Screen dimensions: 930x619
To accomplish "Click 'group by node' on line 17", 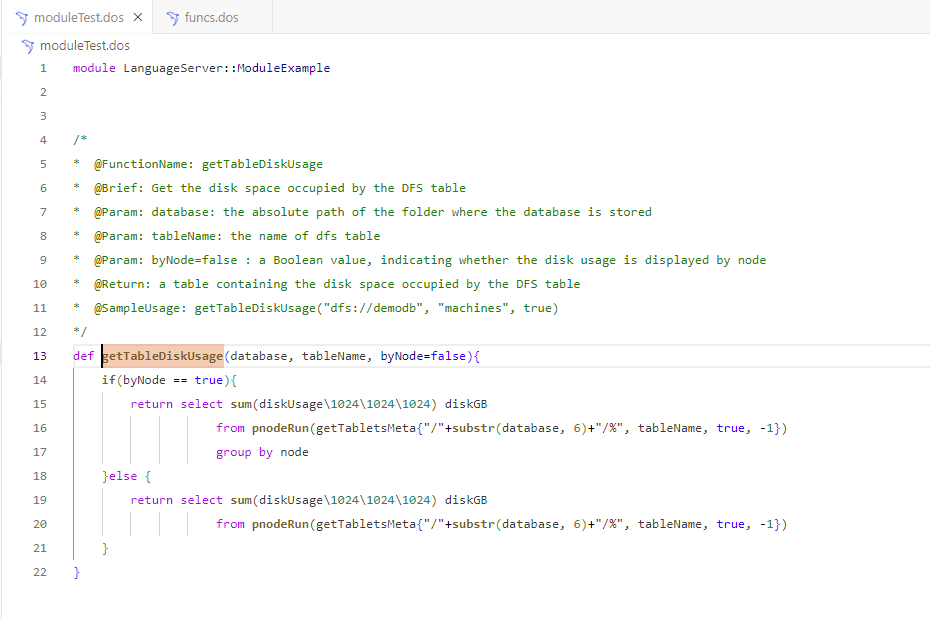I will pyautogui.click(x=262, y=452).
